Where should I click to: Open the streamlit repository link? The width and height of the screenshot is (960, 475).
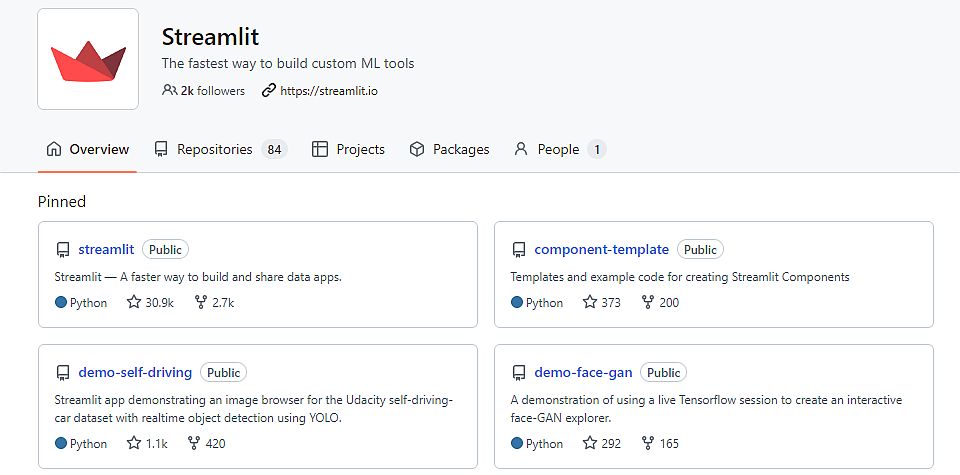tap(106, 250)
